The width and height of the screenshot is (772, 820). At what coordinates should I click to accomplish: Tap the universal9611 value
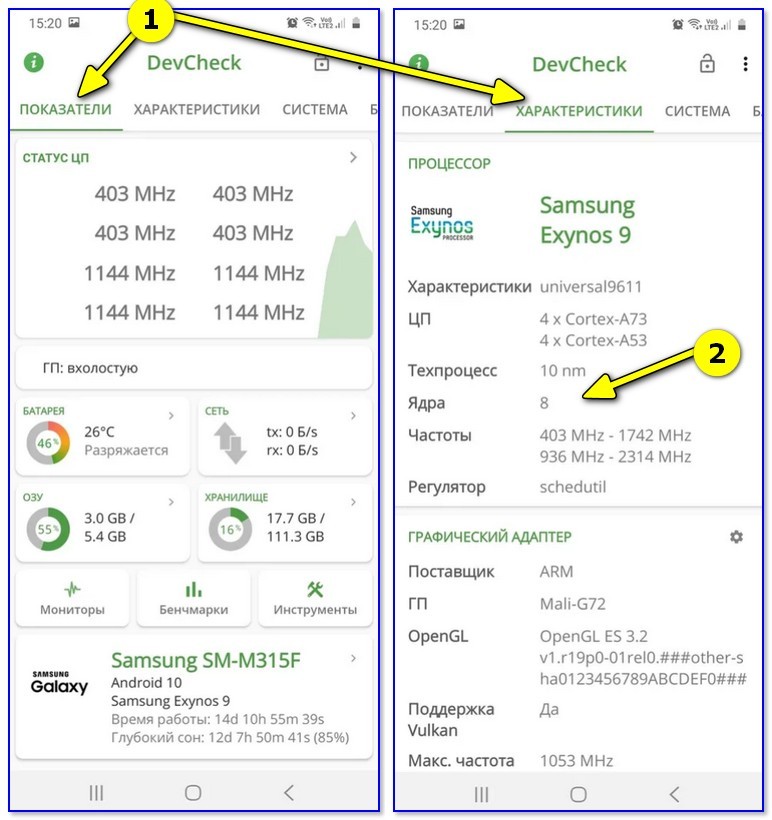591,287
